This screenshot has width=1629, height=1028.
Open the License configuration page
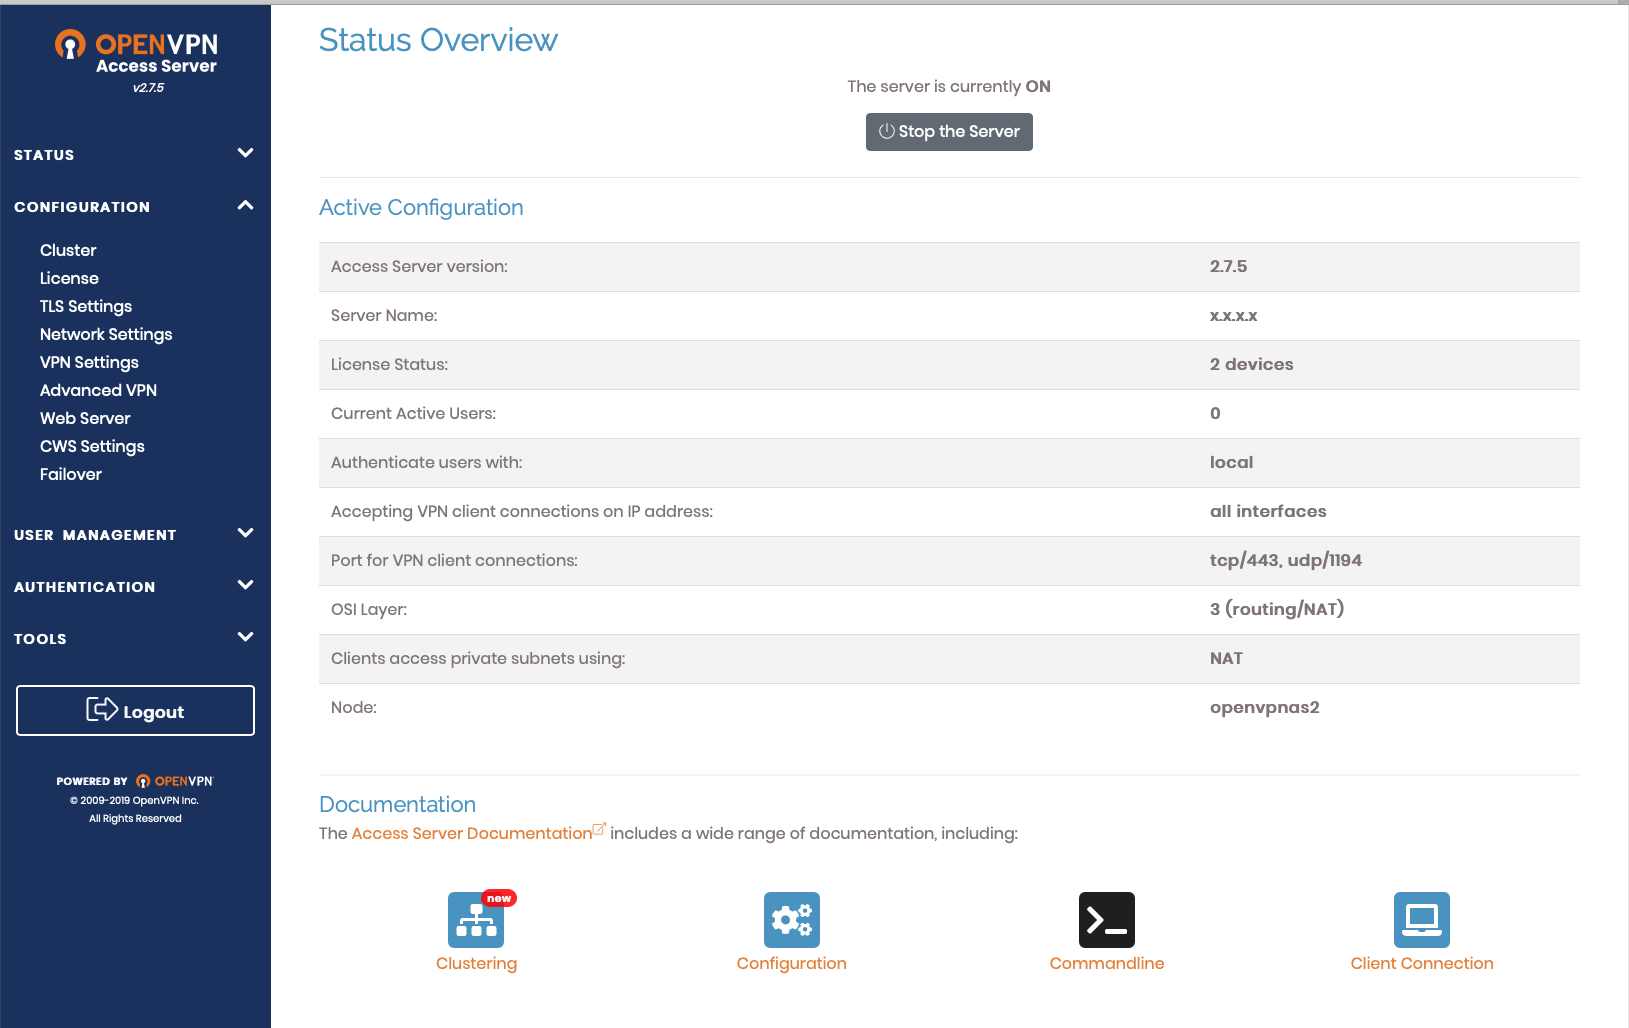(69, 278)
